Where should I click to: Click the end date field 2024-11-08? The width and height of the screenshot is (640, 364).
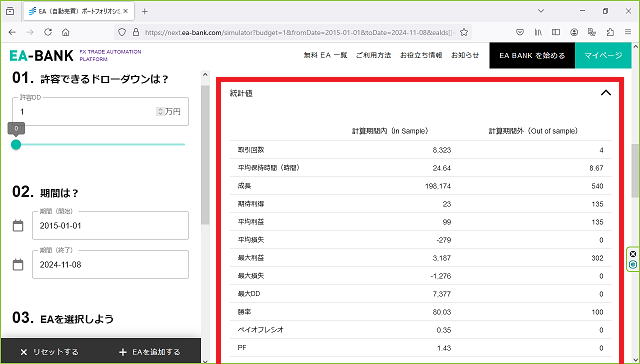pyautogui.click(x=111, y=265)
